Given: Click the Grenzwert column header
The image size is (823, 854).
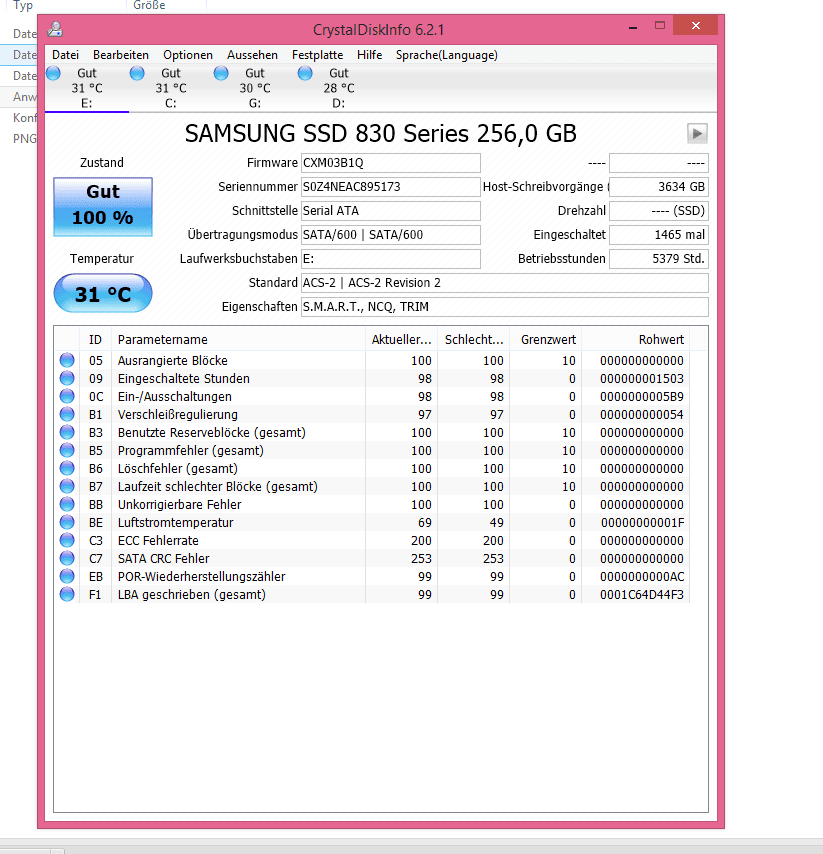Looking at the screenshot, I should 546,339.
